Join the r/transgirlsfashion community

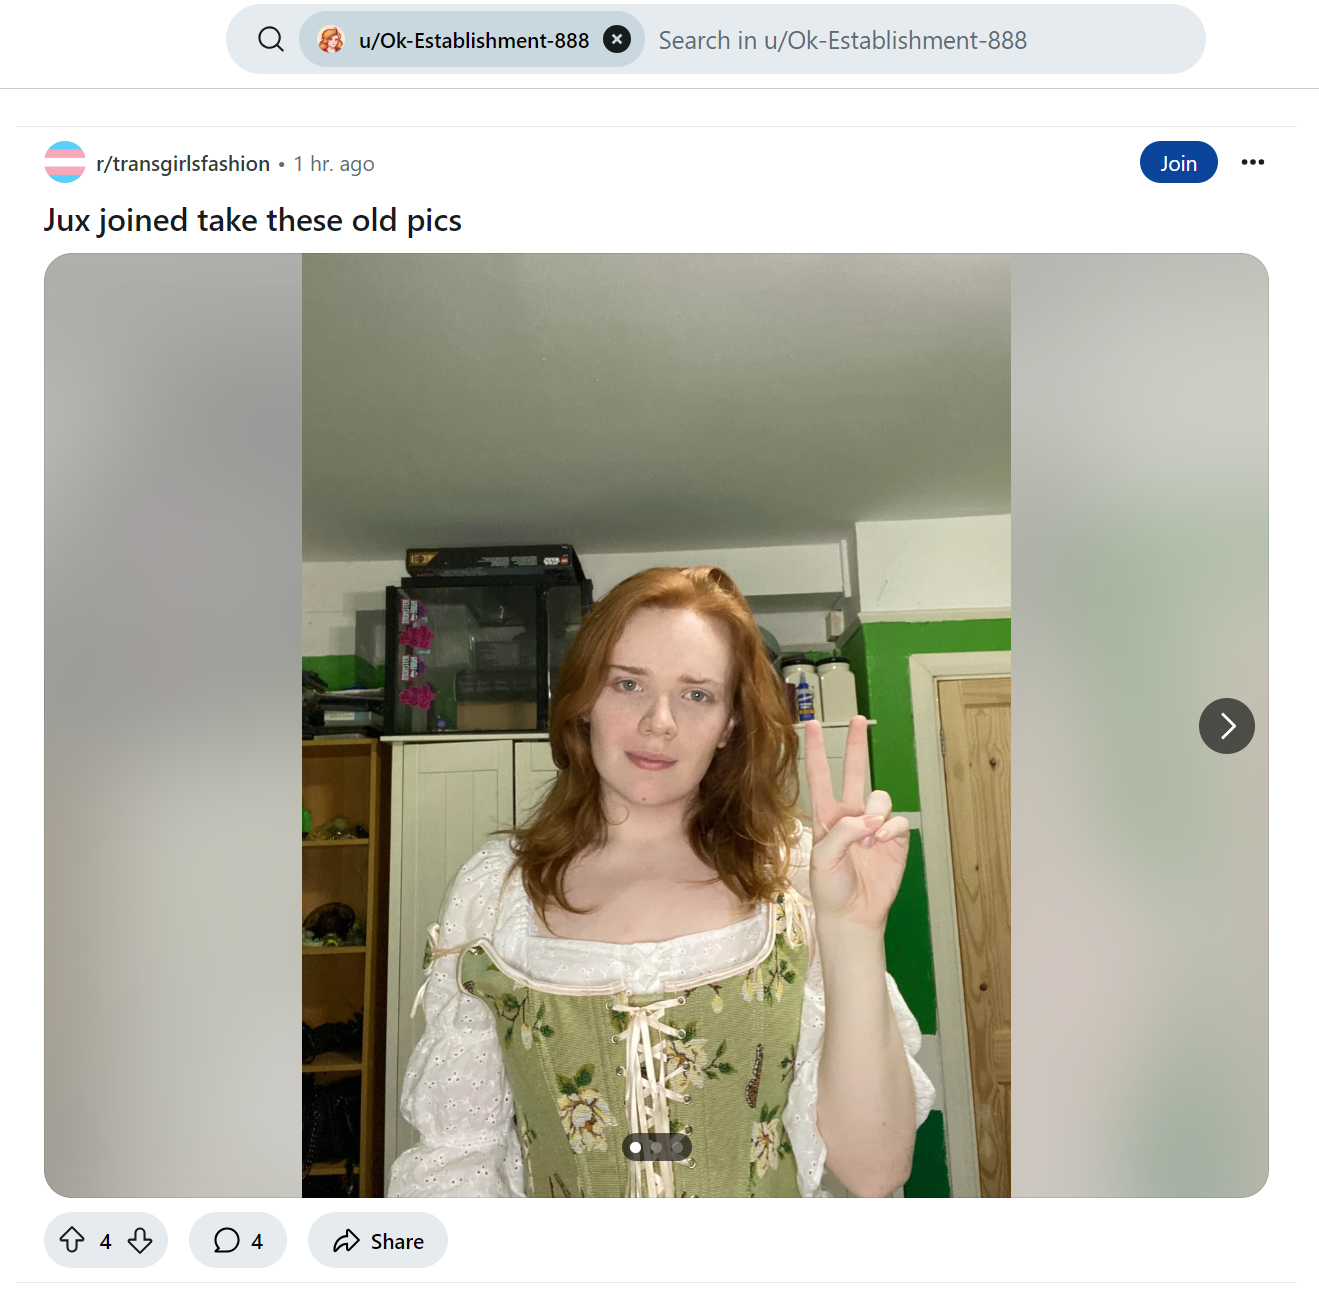1178,163
